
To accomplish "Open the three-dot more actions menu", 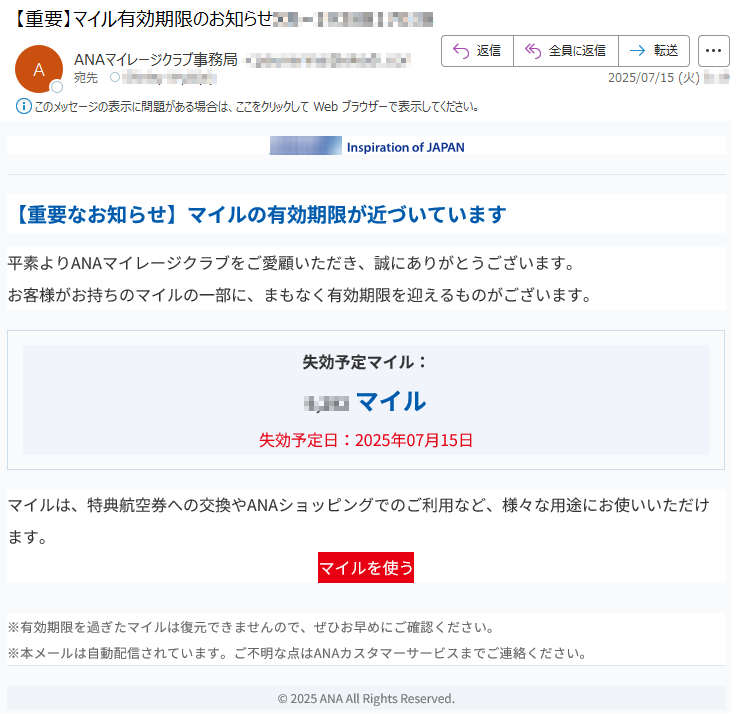I will pos(713,51).
